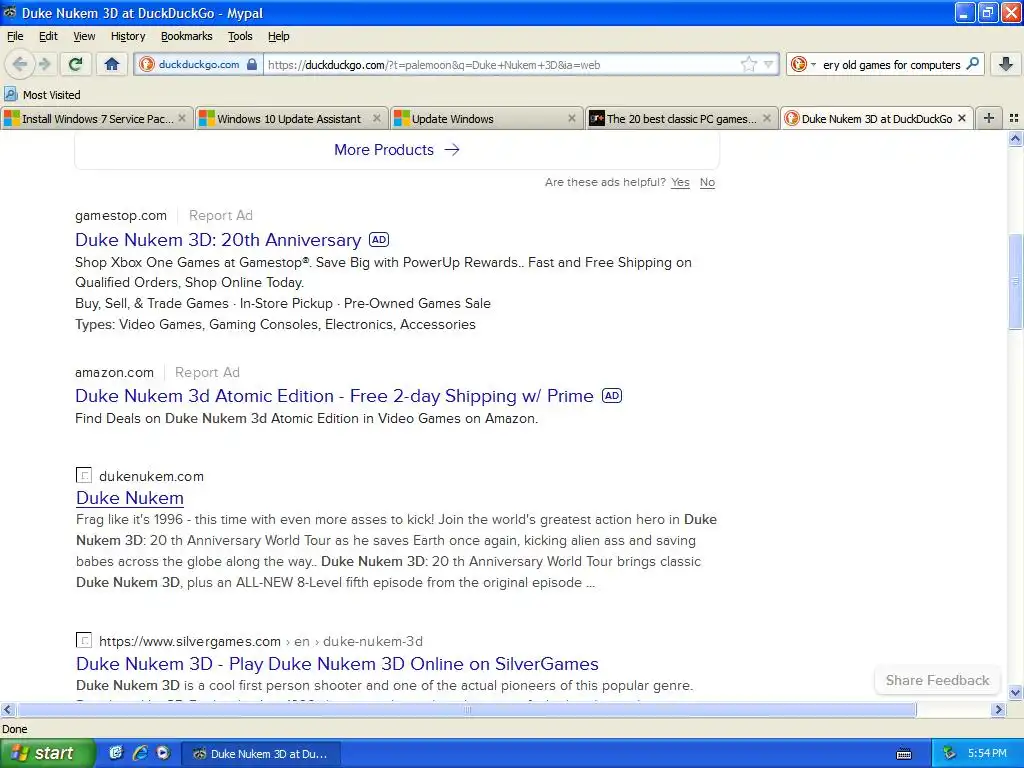Image resolution: width=1024 pixels, height=768 pixels.
Task: Click the vertical scrollbar up arrow
Action: pyautogui.click(x=1015, y=138)
